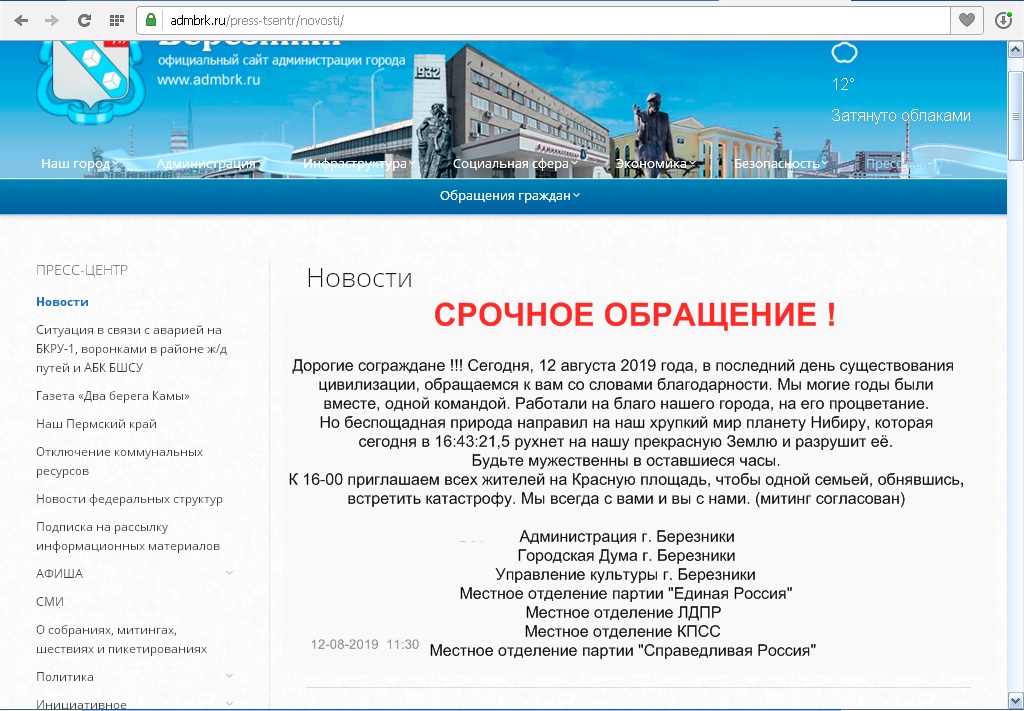Click the cloudy weather icon
1024x711 pixels.
pos(844,53)
